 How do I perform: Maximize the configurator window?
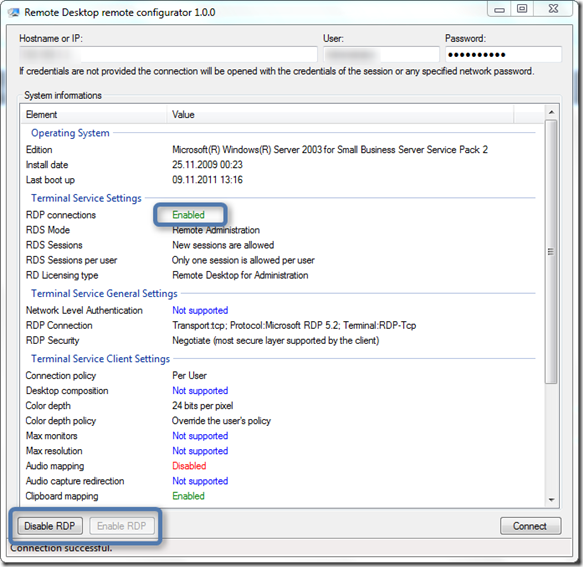pyautogui.click(x=522, y=9)
